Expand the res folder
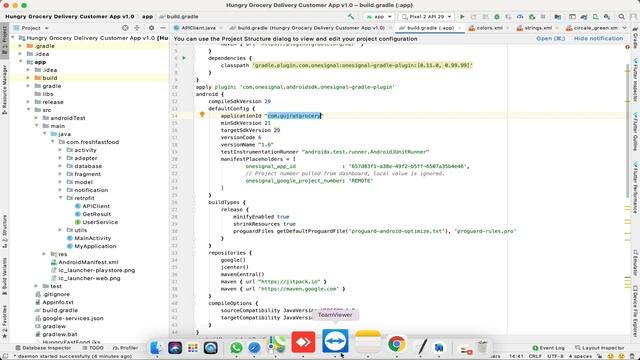This screenshot has height=360, width=640. click(x=44, y=254)
